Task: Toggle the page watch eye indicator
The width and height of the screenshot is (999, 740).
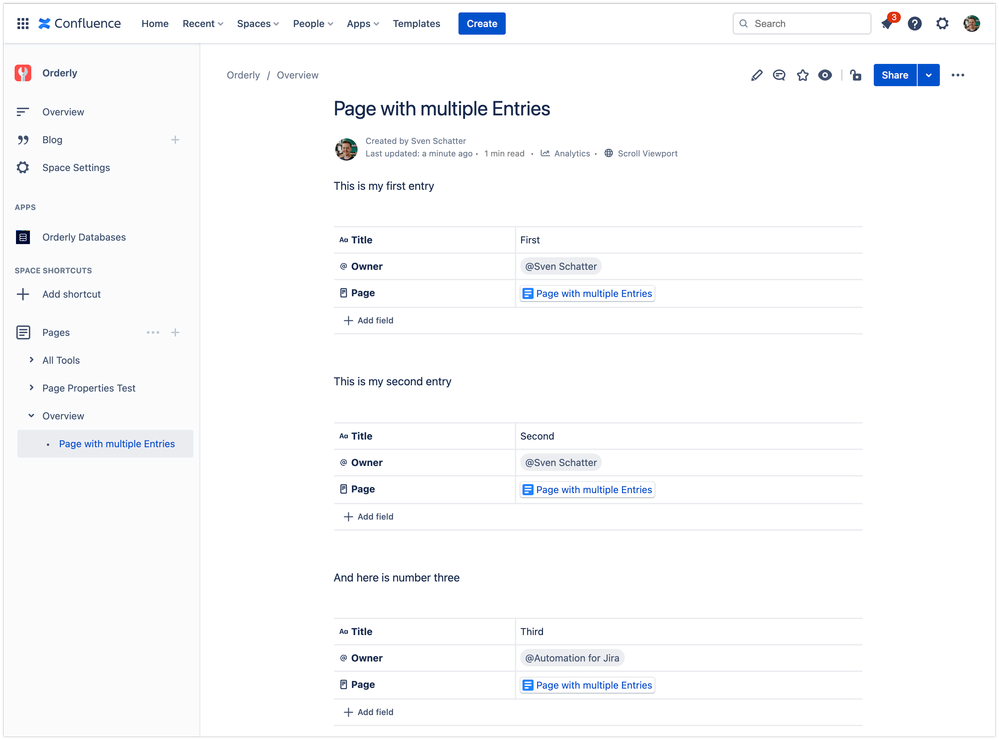Action: [824, 75]
